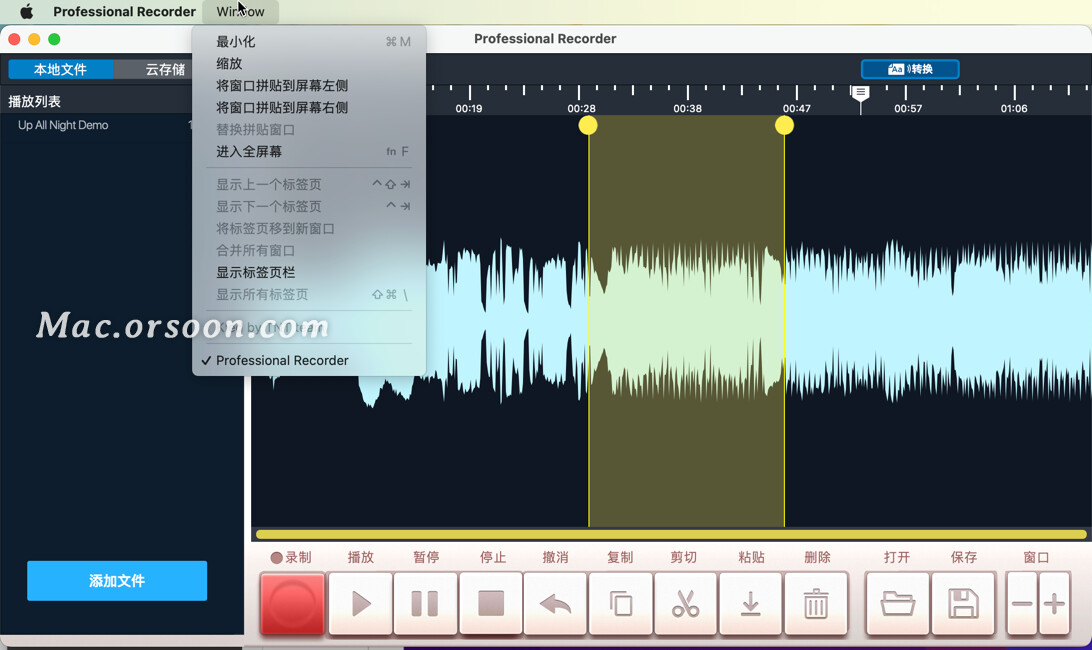Click the 00:19 mark on the timeline ruler
This screenshot has width=1092, height=650.
(469, 109)
